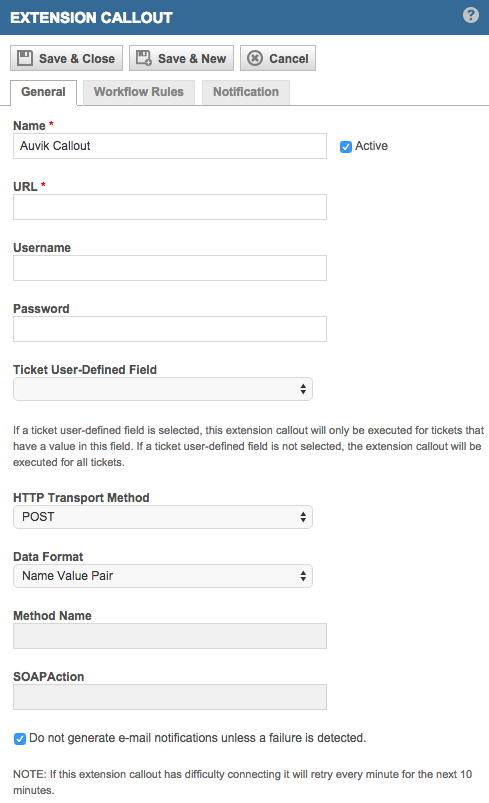Click the circled X icon on Cancel
This screenshot has height=803, width=489.
click(x=254, y=58)
